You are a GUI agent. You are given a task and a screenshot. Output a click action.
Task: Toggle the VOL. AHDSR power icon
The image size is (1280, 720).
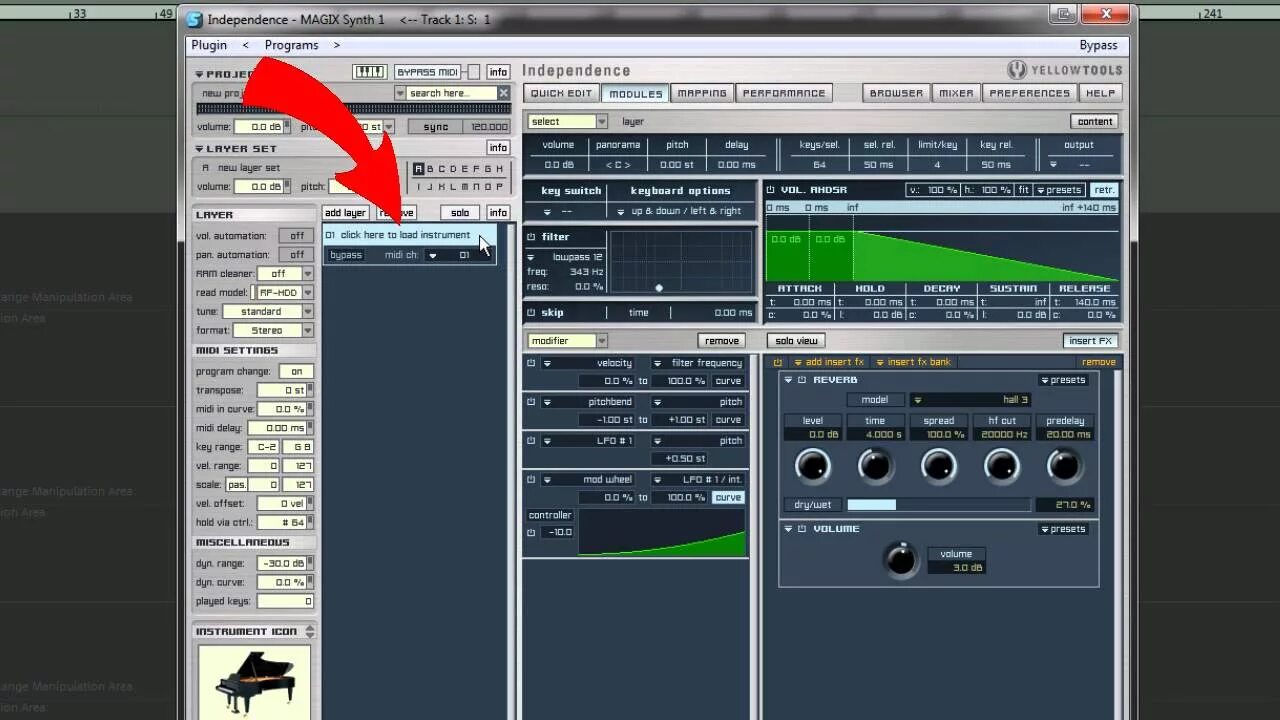coord(771,190)
